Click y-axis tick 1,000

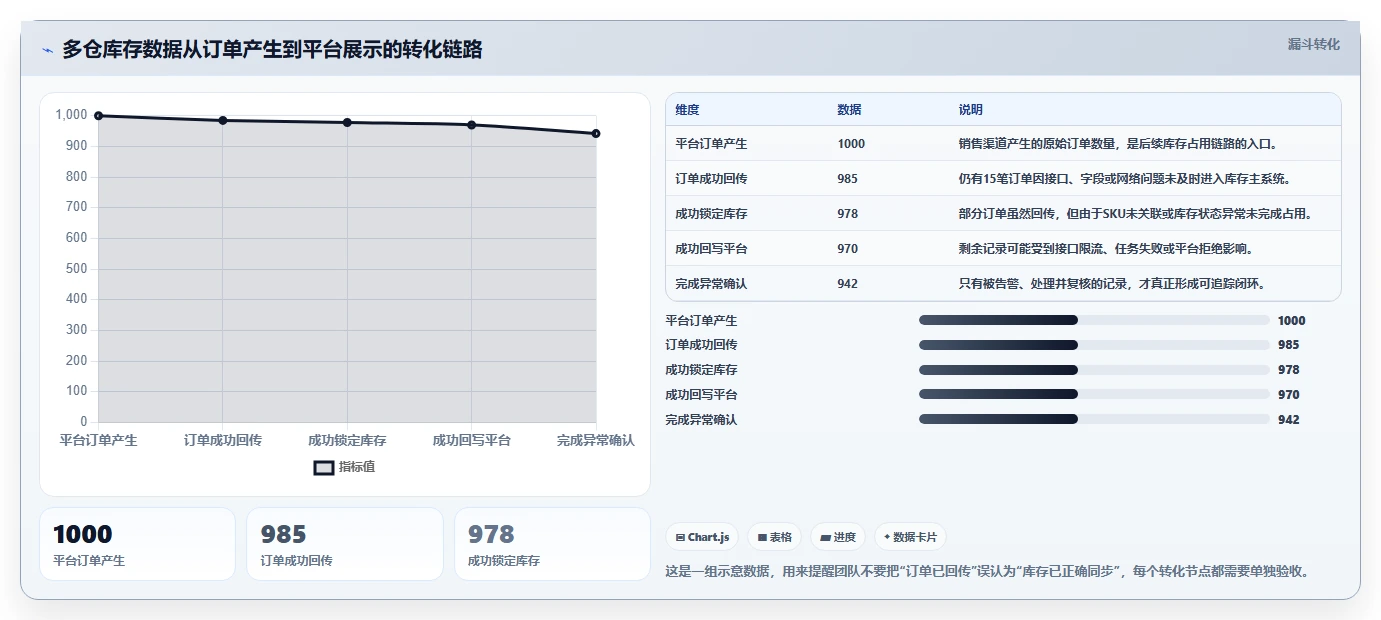point(72,115)
